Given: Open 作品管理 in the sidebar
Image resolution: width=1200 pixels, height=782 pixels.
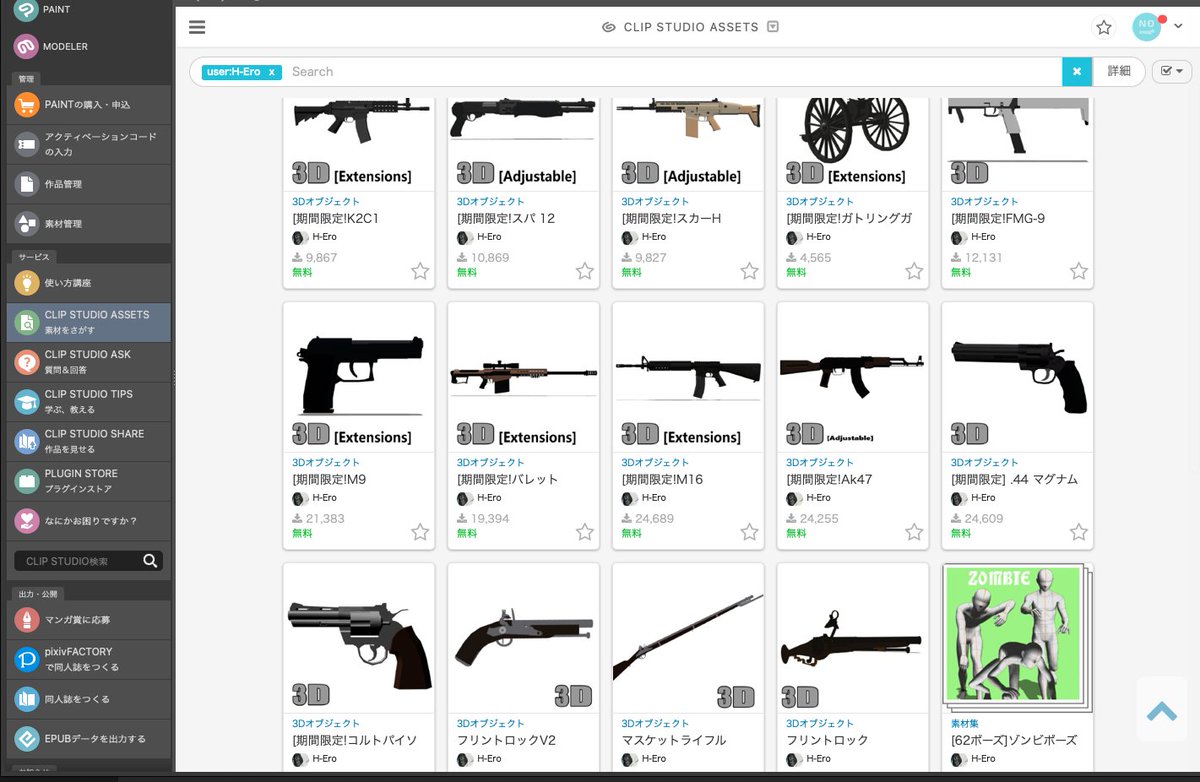Looking at the screenshot, I should coord(89,184).
